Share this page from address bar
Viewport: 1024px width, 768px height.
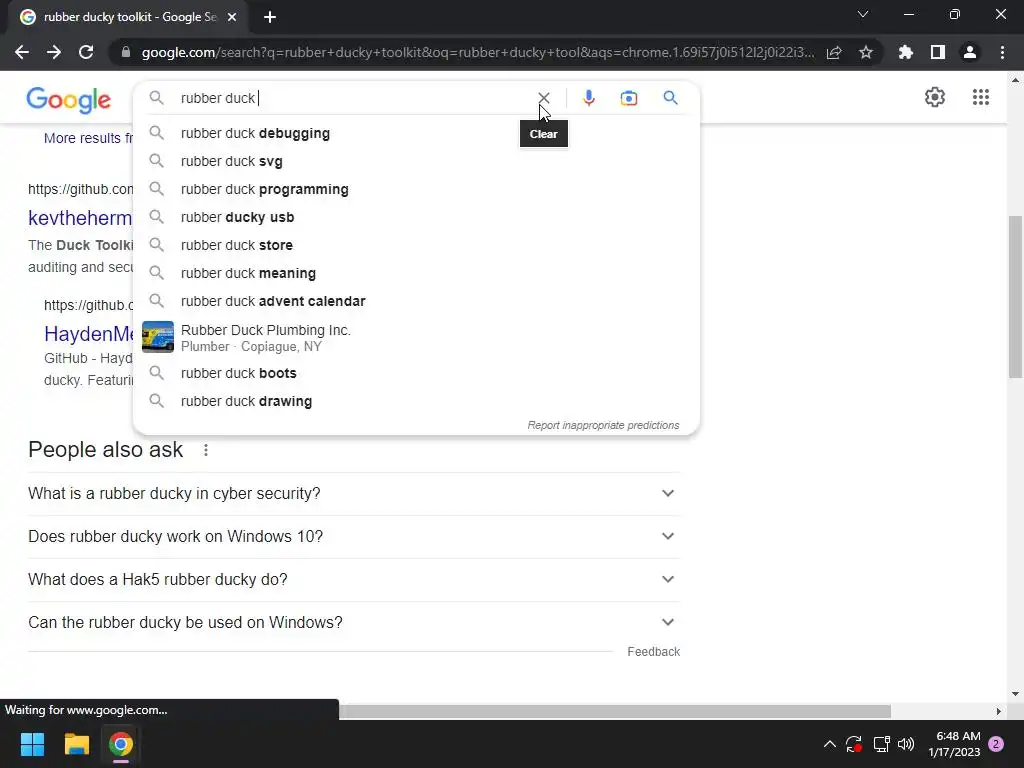click(834, 52)
